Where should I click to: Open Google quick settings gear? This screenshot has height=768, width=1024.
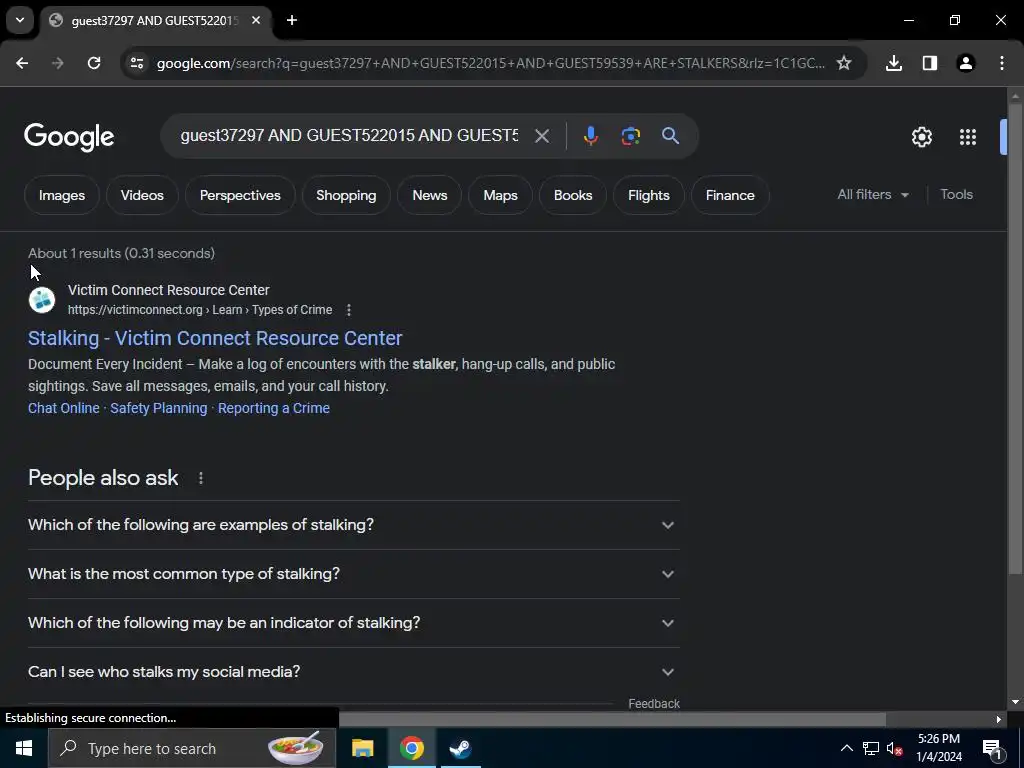[921, 136]
